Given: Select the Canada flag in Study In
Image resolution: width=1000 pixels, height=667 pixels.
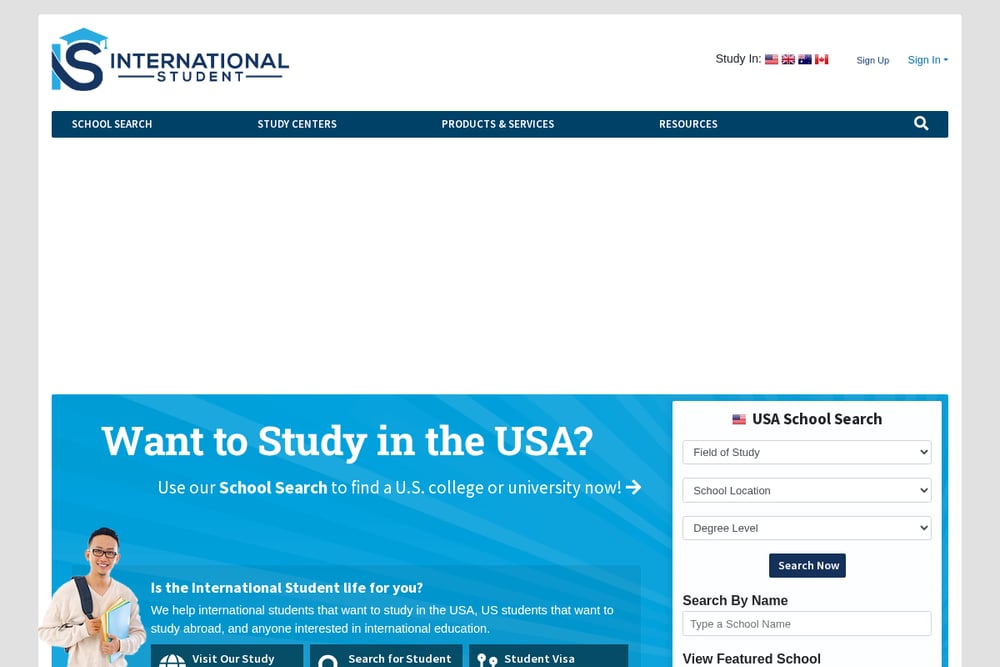Looking at the screenshot, I should (x=821, y=59).
